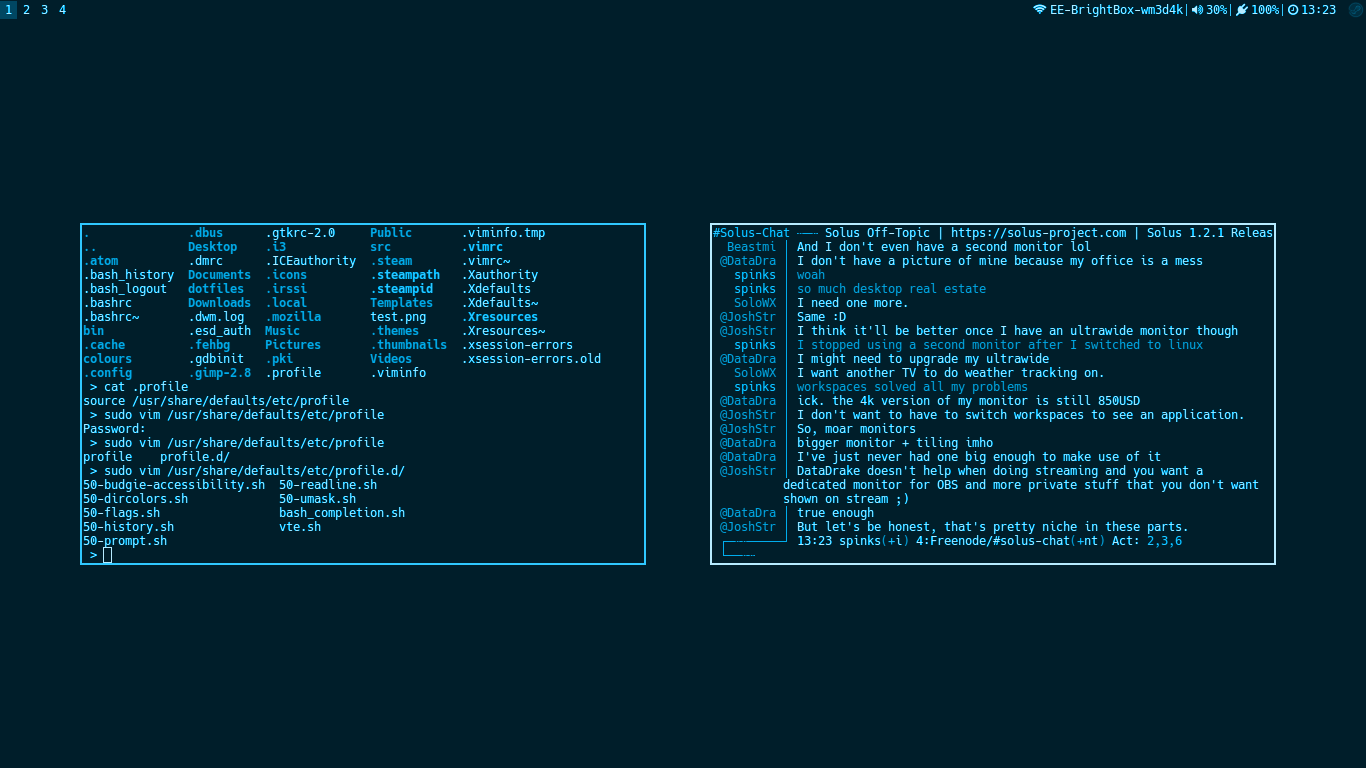
Task: Click the .viminfo.tmp file name
Action: coord(503,233)
